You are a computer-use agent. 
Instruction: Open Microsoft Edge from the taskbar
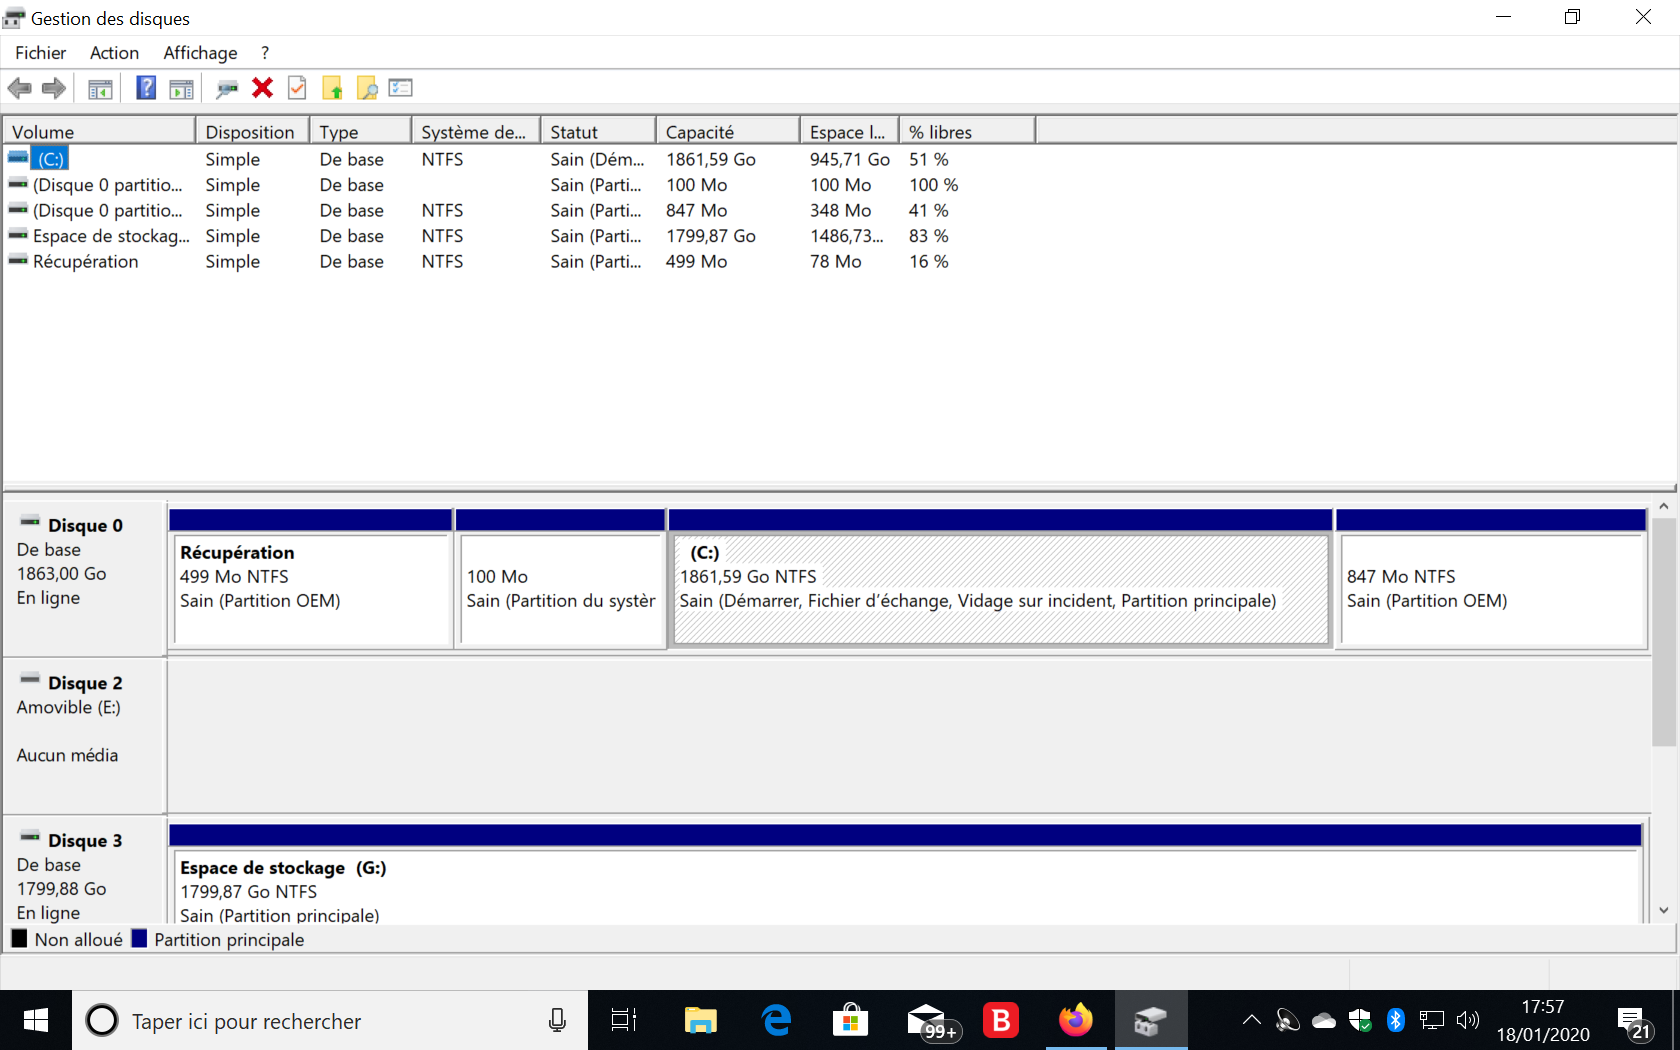pos(776,1020)
